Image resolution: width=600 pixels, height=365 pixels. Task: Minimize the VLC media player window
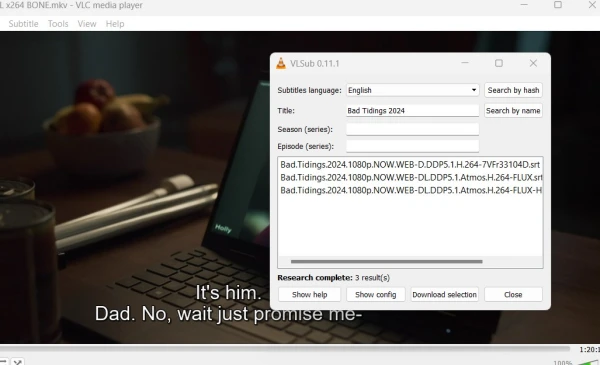tap(524, 5)
